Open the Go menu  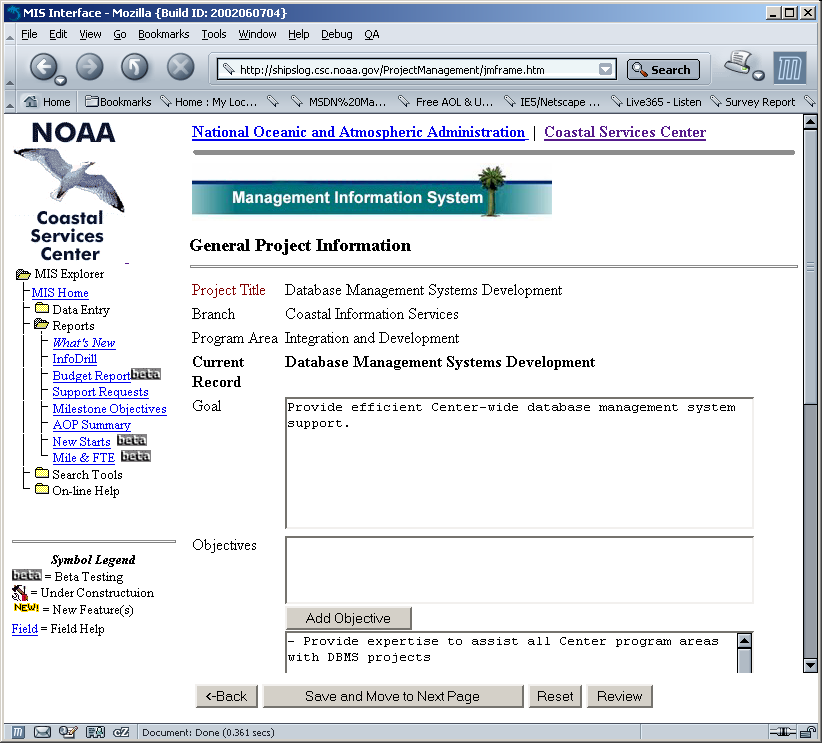click(120, 34)
